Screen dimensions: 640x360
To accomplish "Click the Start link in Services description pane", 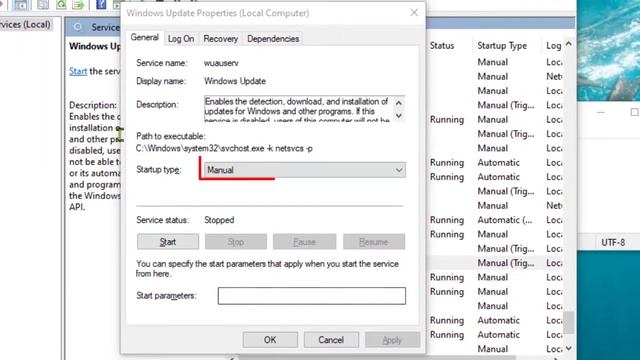I will click(78, 71).
